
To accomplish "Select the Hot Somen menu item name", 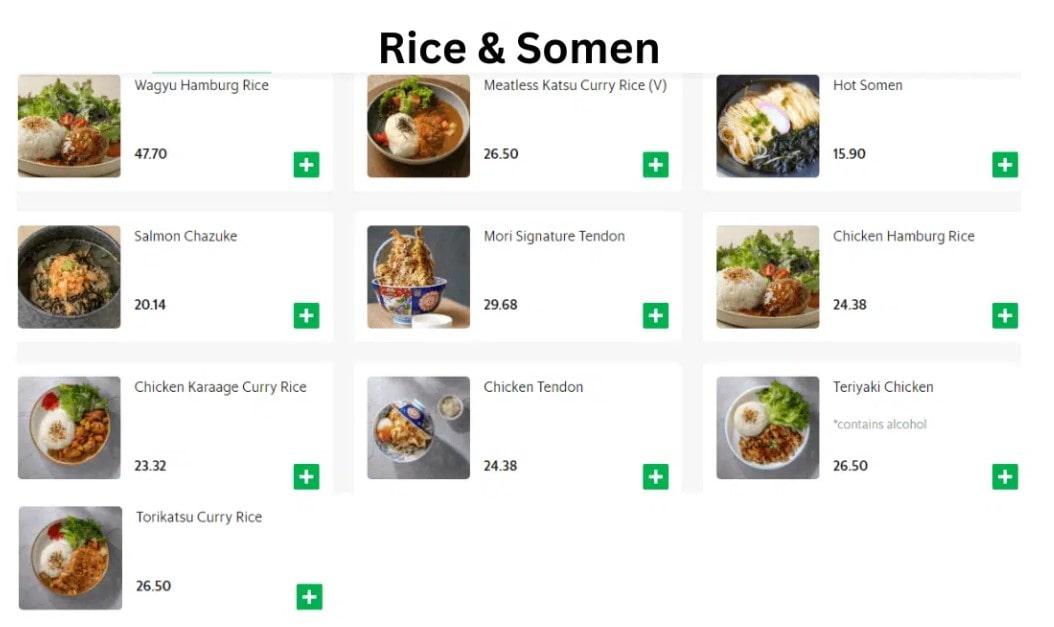I will [x=867, y=86].
